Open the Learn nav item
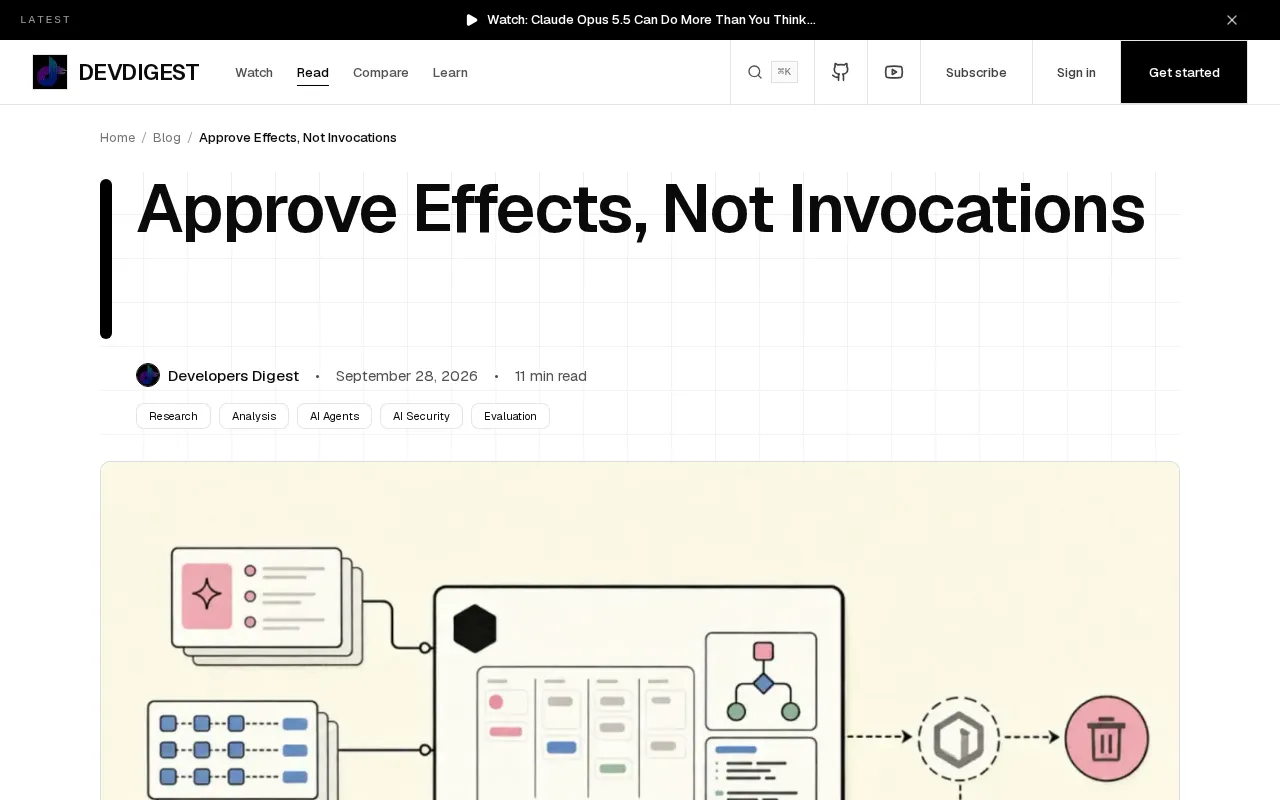This screenshot has width=1280, height=800. 450,72
